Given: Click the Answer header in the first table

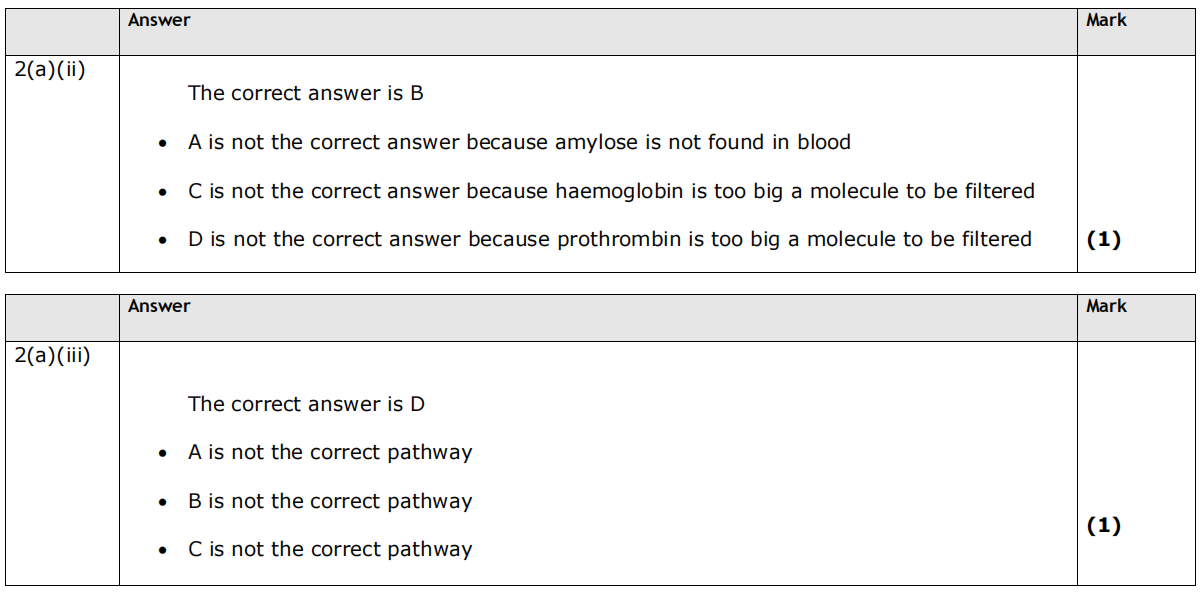Looking at the screenshot, I should coord(159,20).
